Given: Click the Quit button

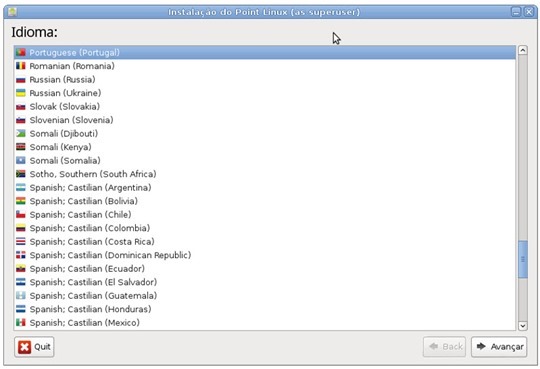Looking at the screenshot, I should [34, 347].
